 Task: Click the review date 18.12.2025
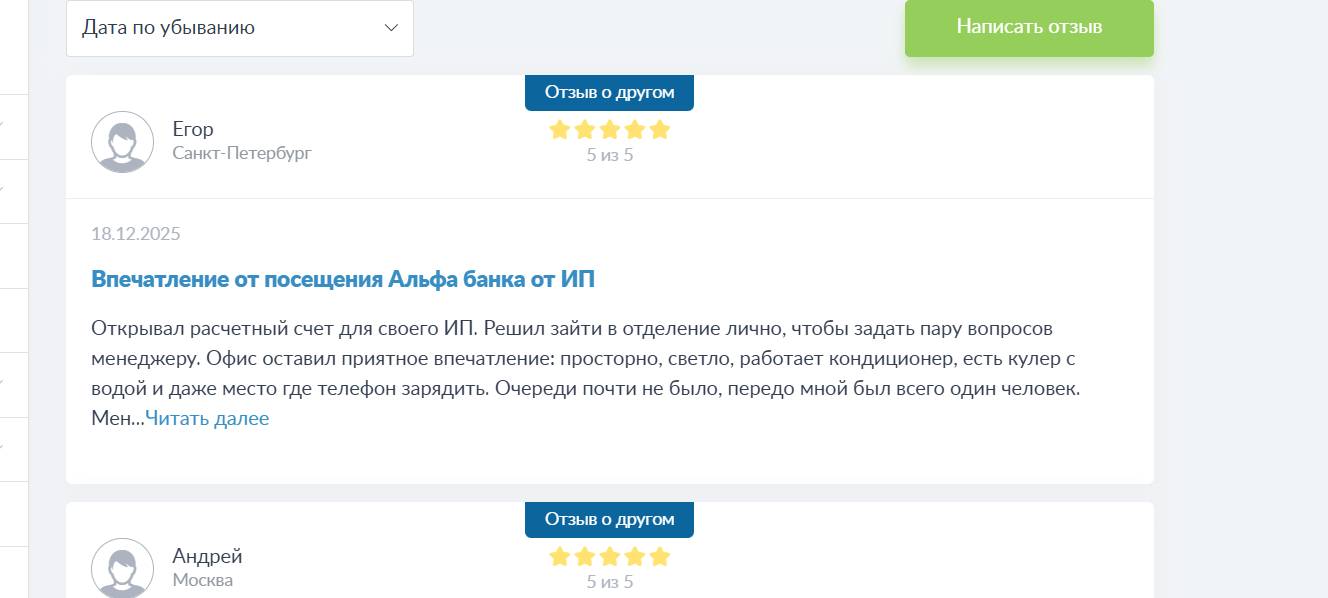click(x=135, y=234)
